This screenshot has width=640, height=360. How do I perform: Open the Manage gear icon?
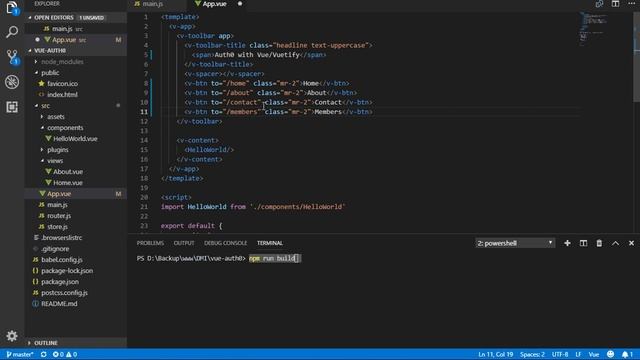tap(12, 336)
